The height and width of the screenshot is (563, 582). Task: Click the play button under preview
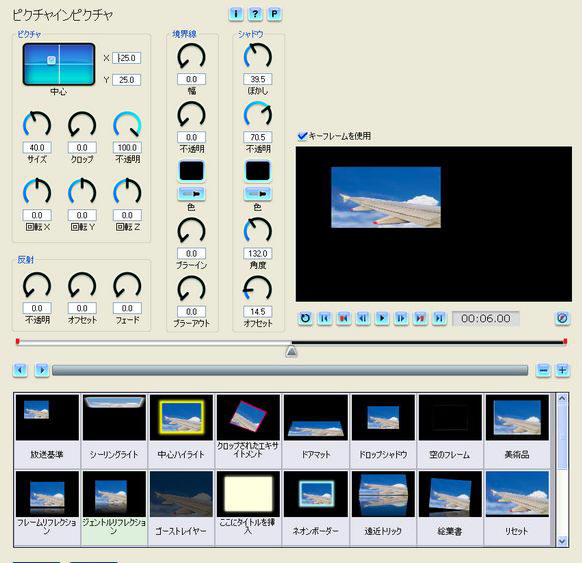point(382,318)
